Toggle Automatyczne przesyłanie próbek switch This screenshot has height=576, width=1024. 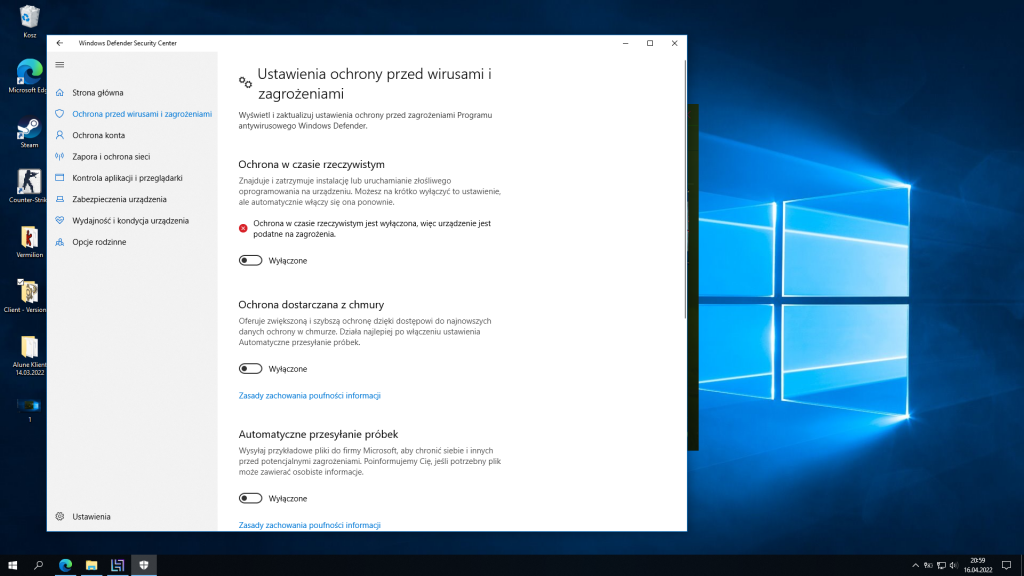pos(250,498)
